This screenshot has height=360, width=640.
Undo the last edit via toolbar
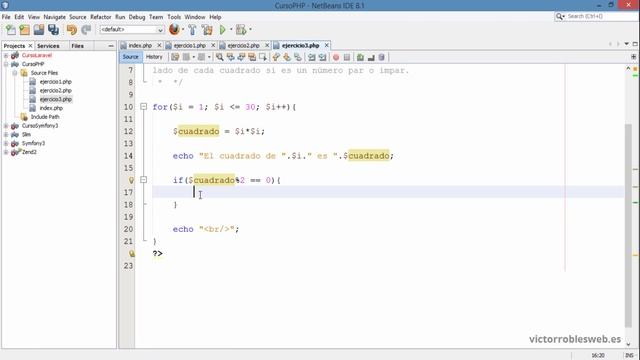[72, 30]
